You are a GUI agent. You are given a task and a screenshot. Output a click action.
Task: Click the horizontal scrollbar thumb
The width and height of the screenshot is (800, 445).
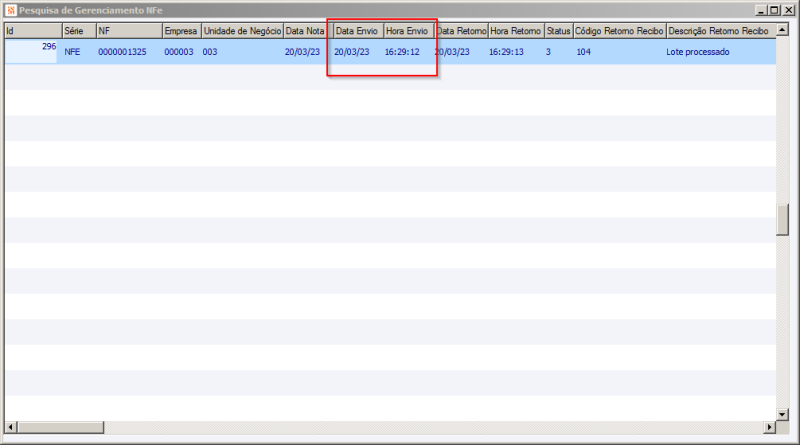(x=61, y=427)
